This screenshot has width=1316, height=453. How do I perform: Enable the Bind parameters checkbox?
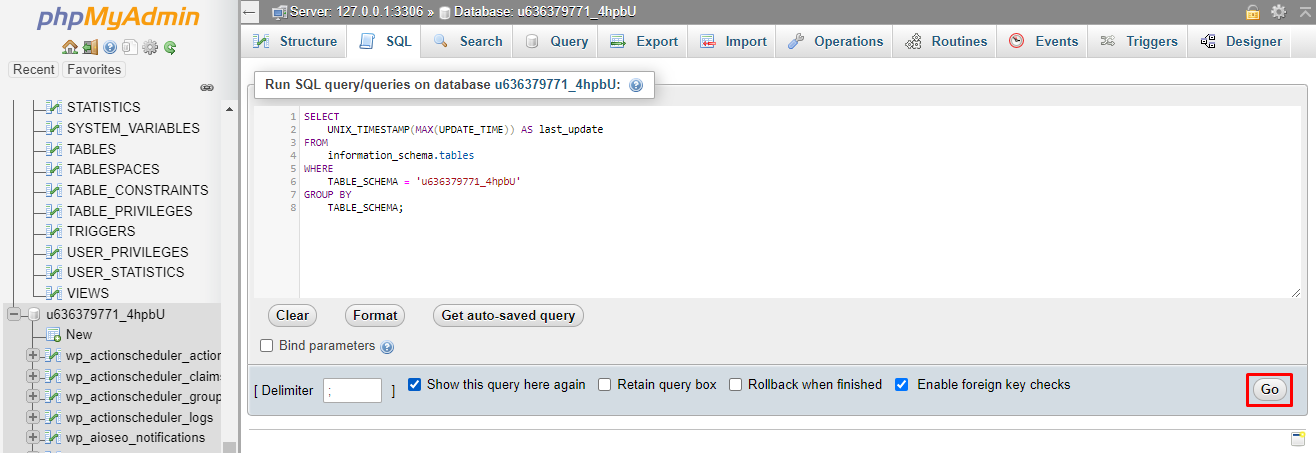pos(266,346)
